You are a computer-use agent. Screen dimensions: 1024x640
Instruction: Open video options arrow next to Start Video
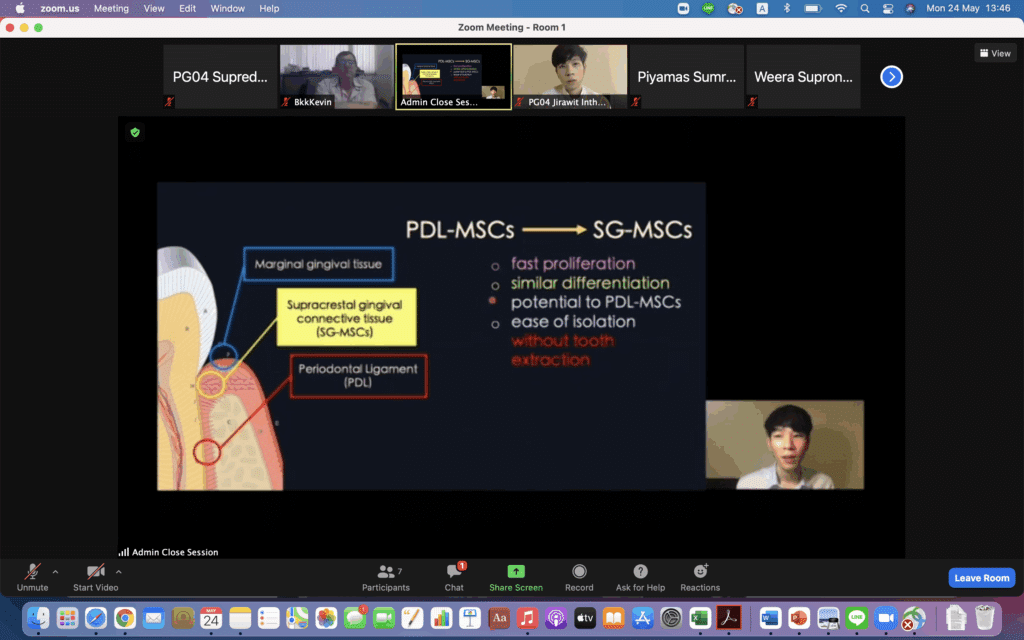[119, 572]
